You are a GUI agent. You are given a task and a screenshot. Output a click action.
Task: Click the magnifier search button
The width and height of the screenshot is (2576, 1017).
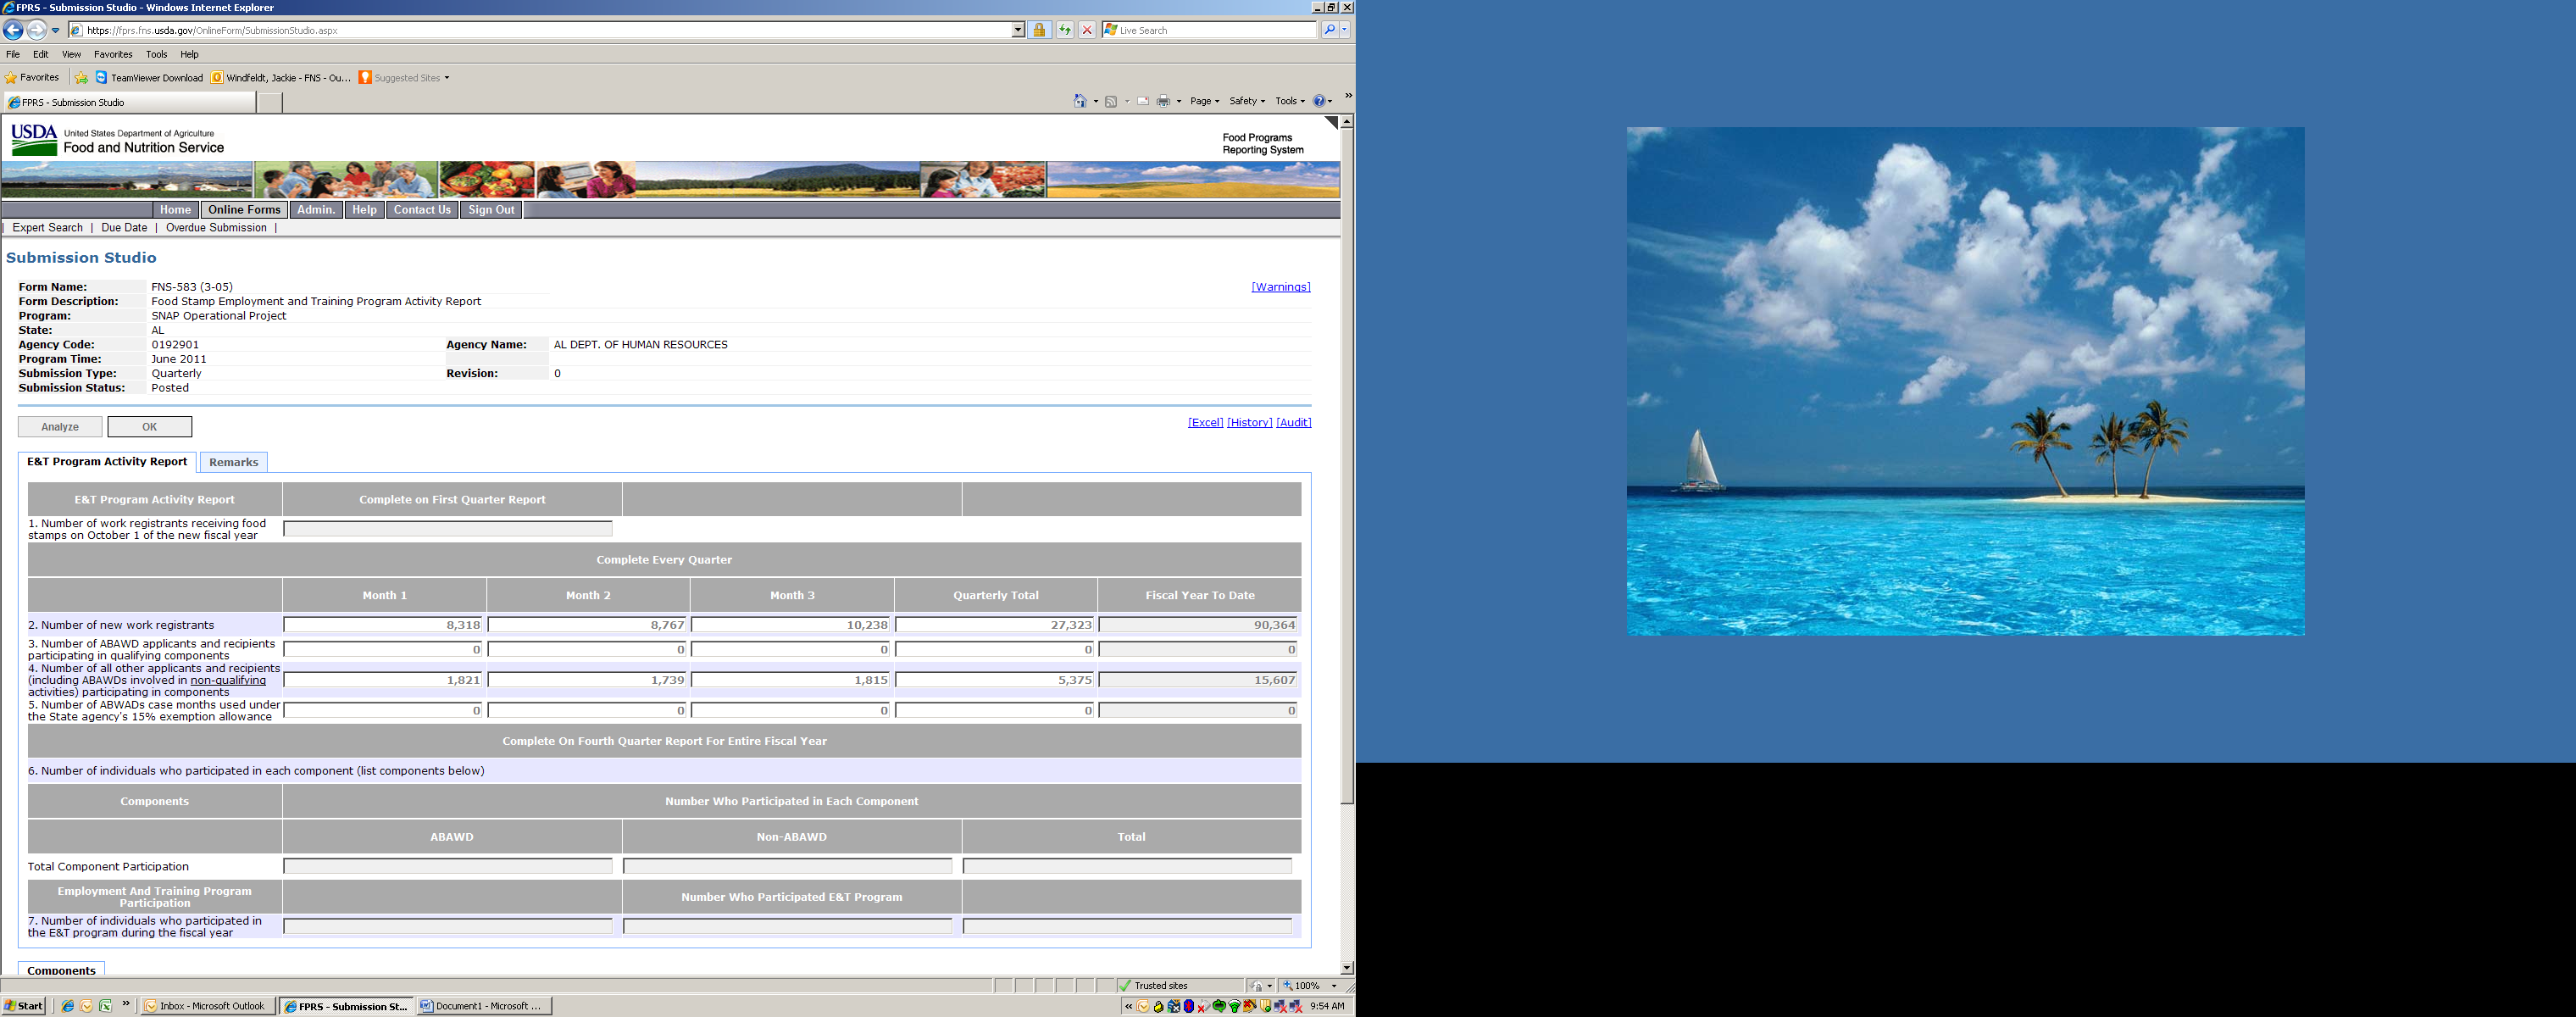tap(1329, 30)
